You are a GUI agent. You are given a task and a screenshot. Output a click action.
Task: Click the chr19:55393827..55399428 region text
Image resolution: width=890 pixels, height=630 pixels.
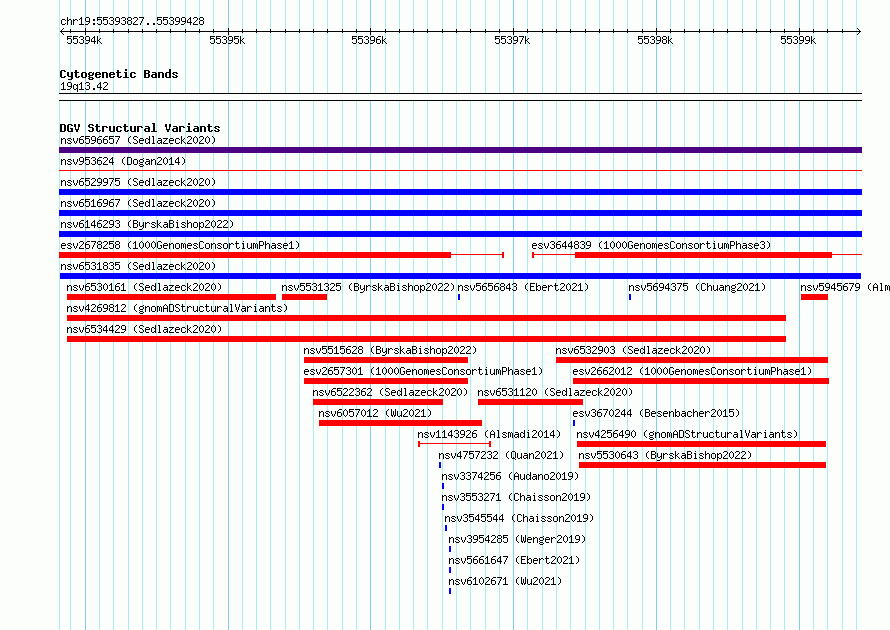(x=132, y=22)
